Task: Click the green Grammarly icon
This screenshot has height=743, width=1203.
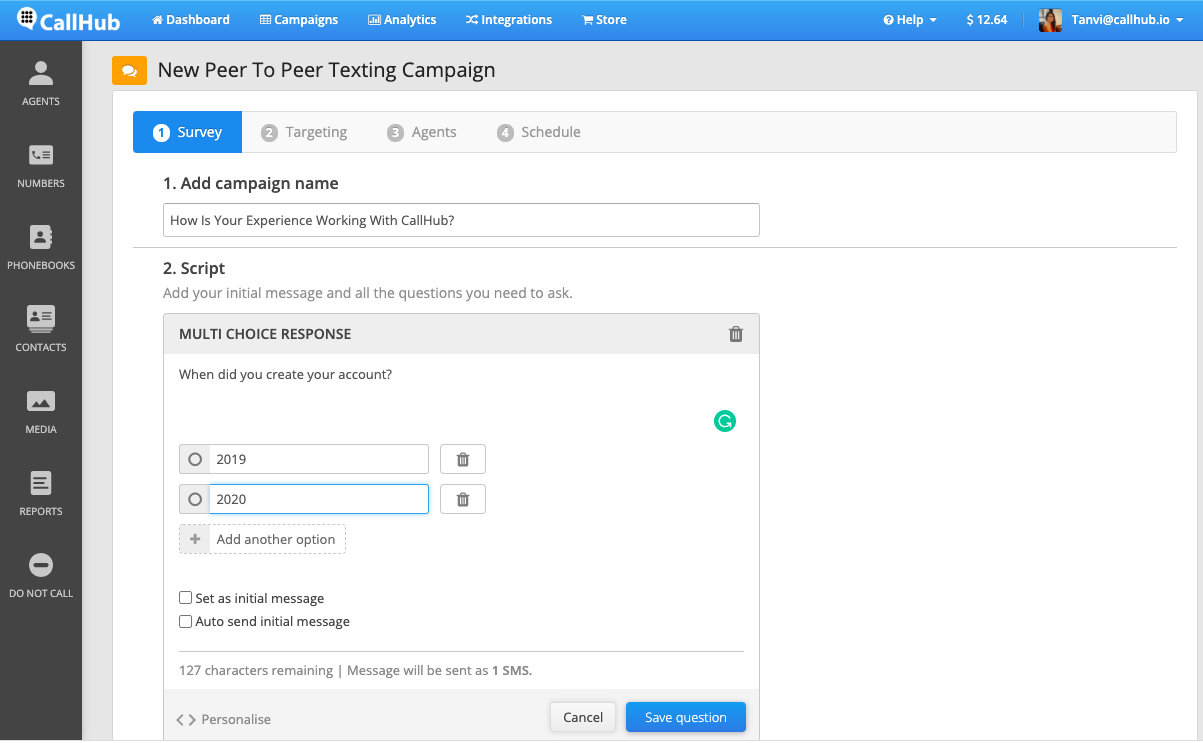Action: click(x=724, y=422)
